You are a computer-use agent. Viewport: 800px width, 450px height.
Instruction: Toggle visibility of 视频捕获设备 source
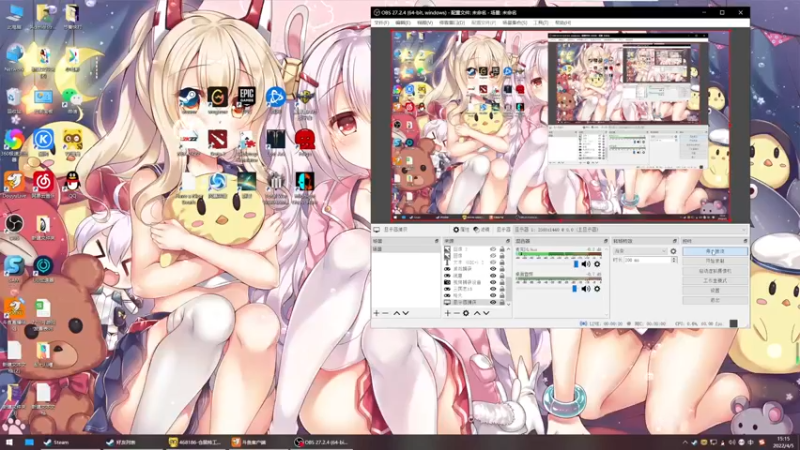click(x=493, y=282)
